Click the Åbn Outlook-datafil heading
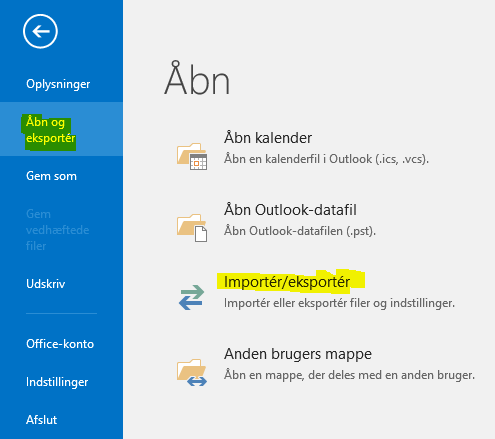This screenshot has width=495, height=439. (290, 210)
